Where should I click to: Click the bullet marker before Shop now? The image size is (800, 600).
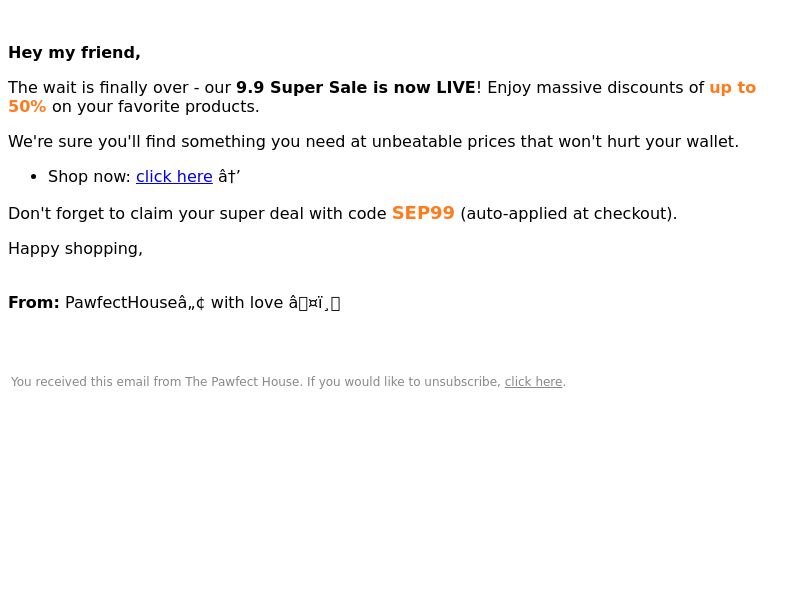[34, 177]
